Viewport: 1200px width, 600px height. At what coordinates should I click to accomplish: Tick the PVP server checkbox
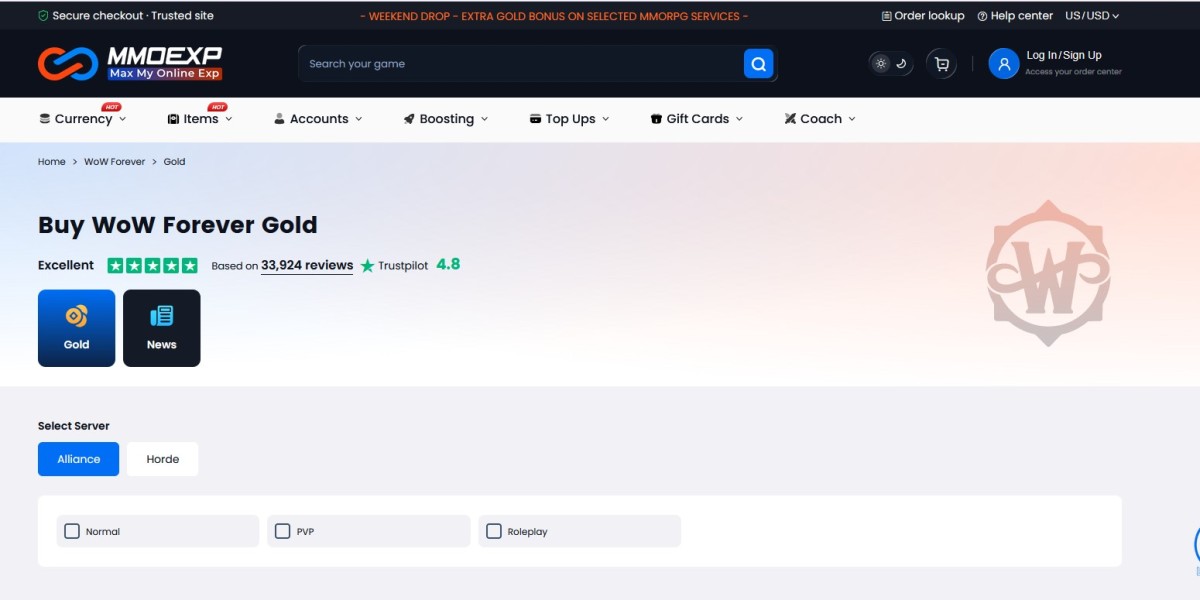coord(283,531)
